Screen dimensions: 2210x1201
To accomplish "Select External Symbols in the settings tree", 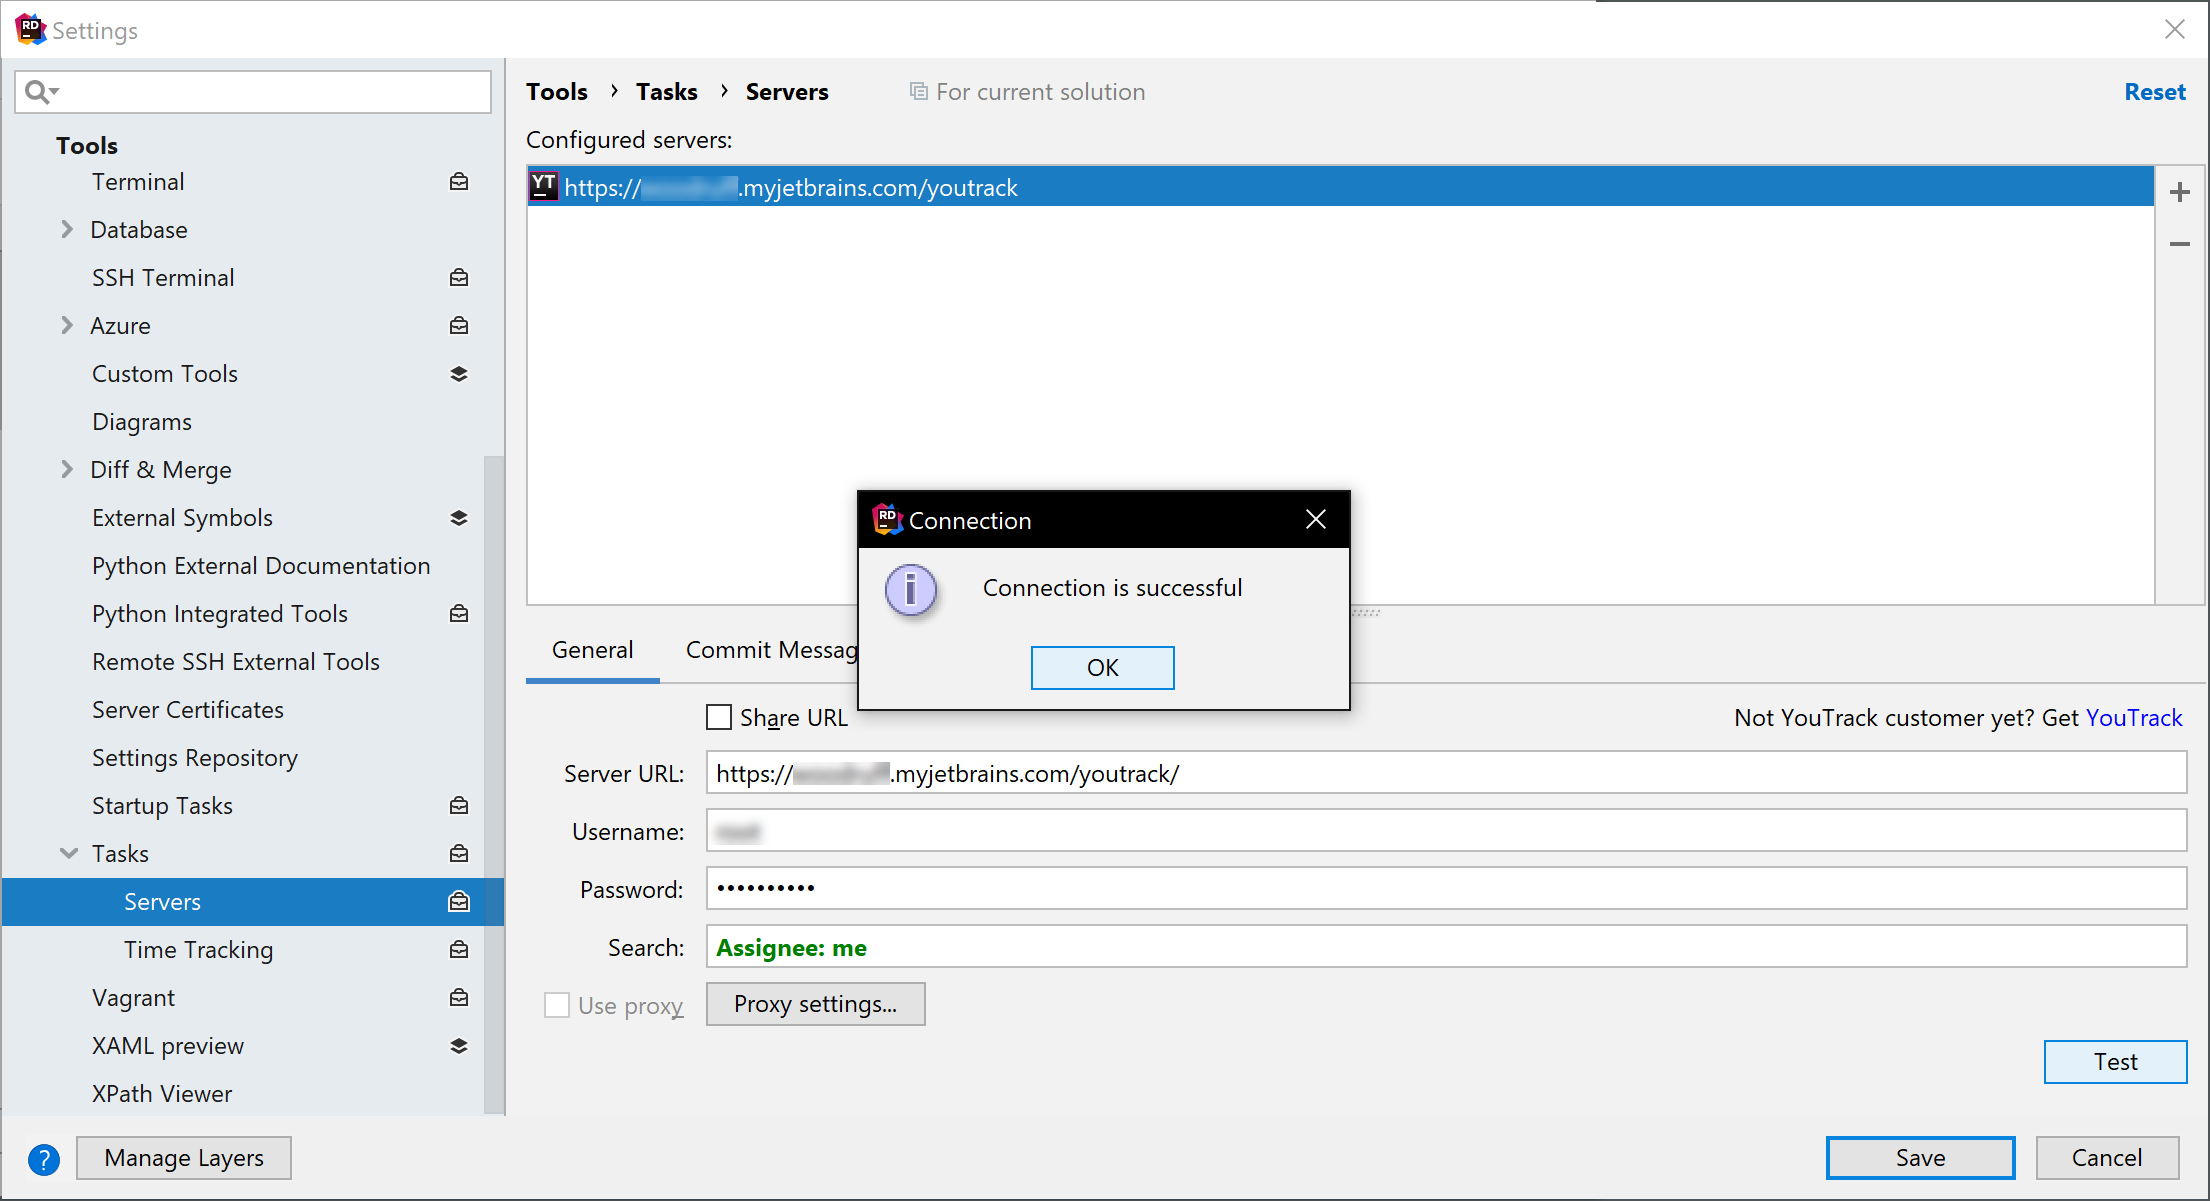I will coord(182,518).
